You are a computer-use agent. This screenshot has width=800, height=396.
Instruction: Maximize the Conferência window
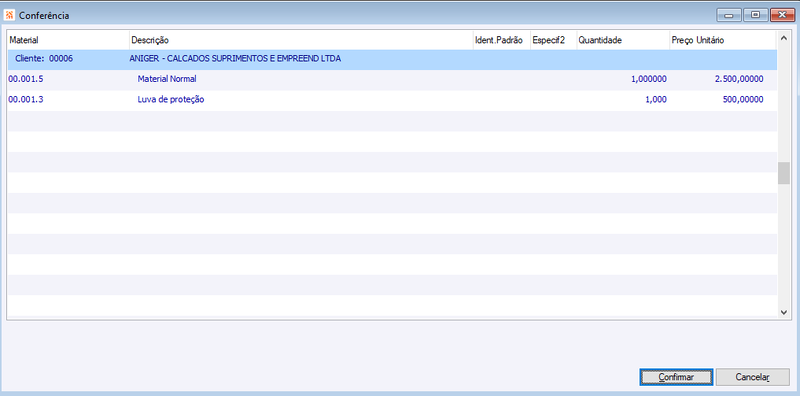point(756,15)
